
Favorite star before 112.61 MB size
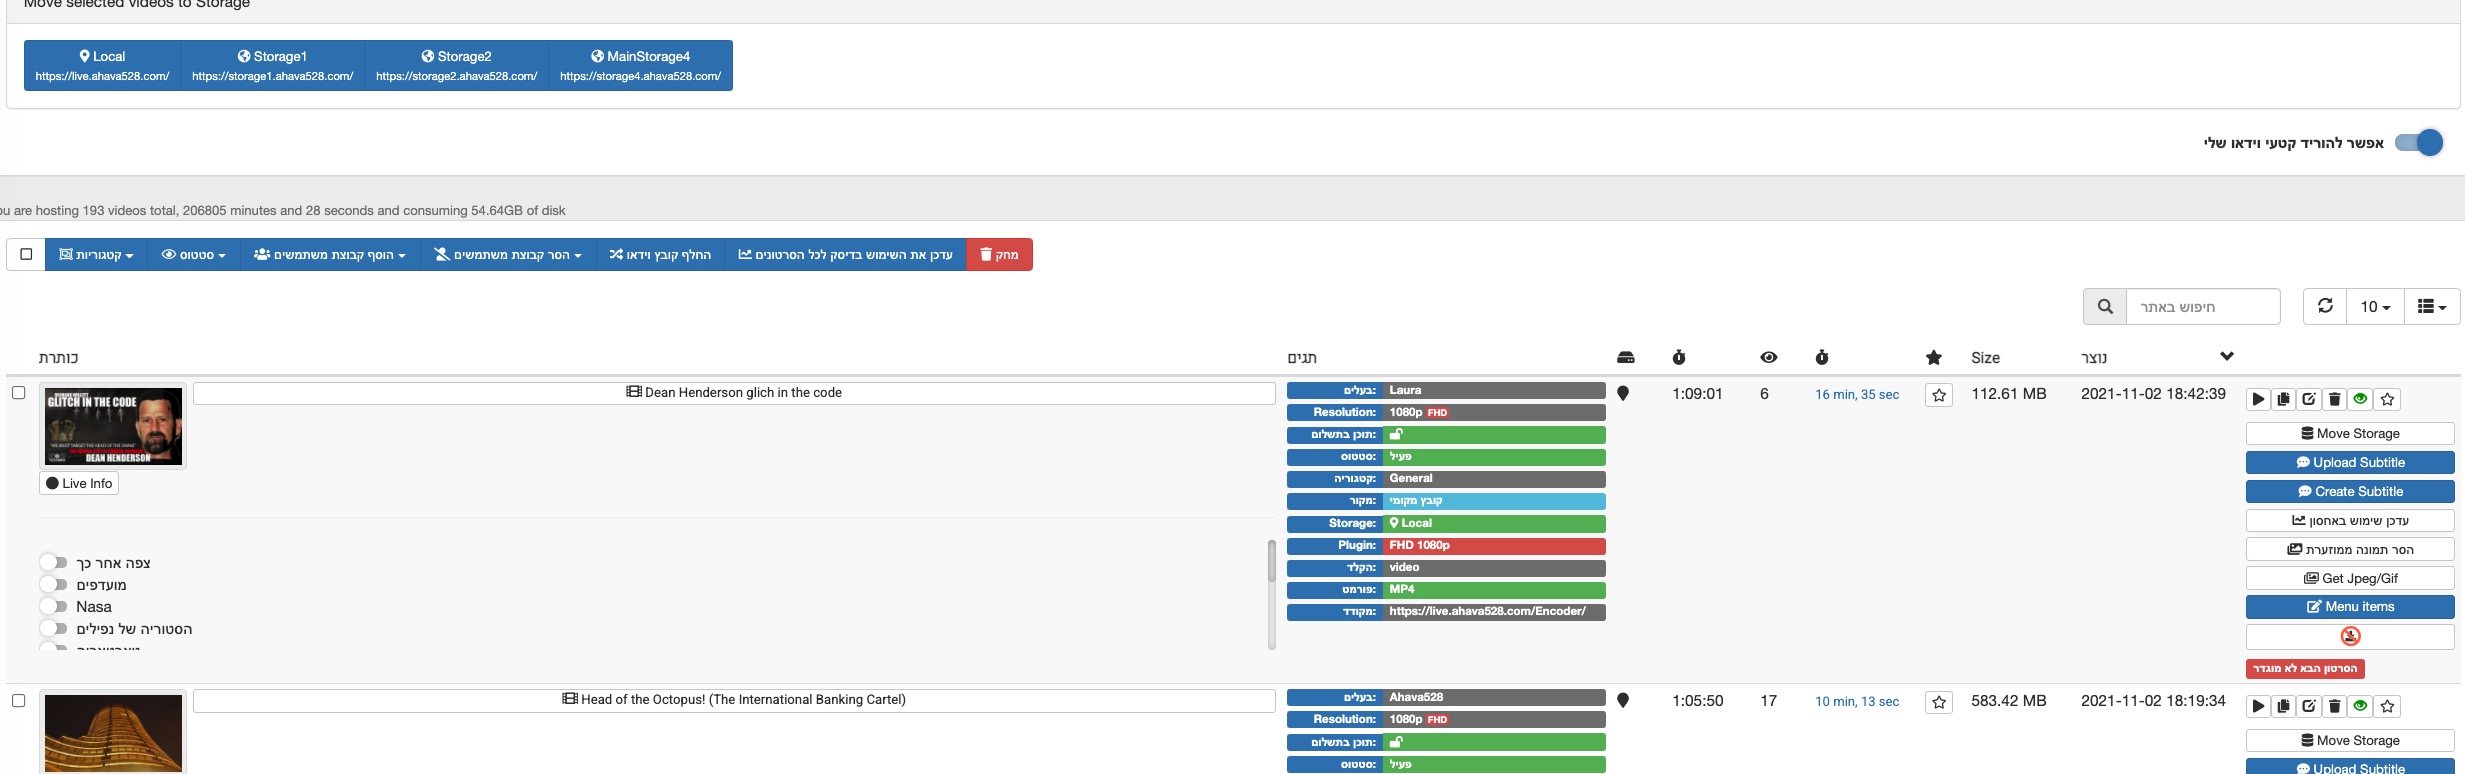click(x=1939, y=395)
